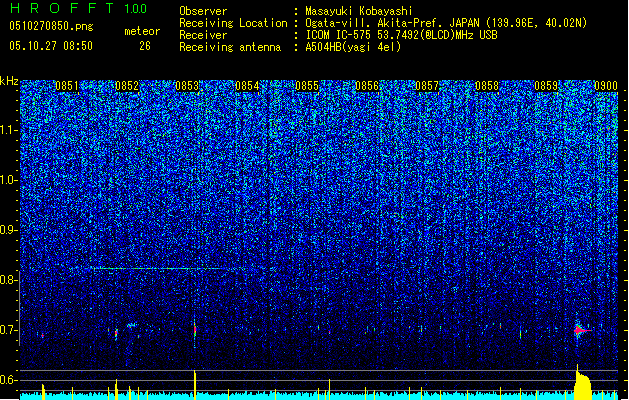Click the 0.7 kHz axis label
The height and width of the screenshot is (400, 629).
click(8, 330)
